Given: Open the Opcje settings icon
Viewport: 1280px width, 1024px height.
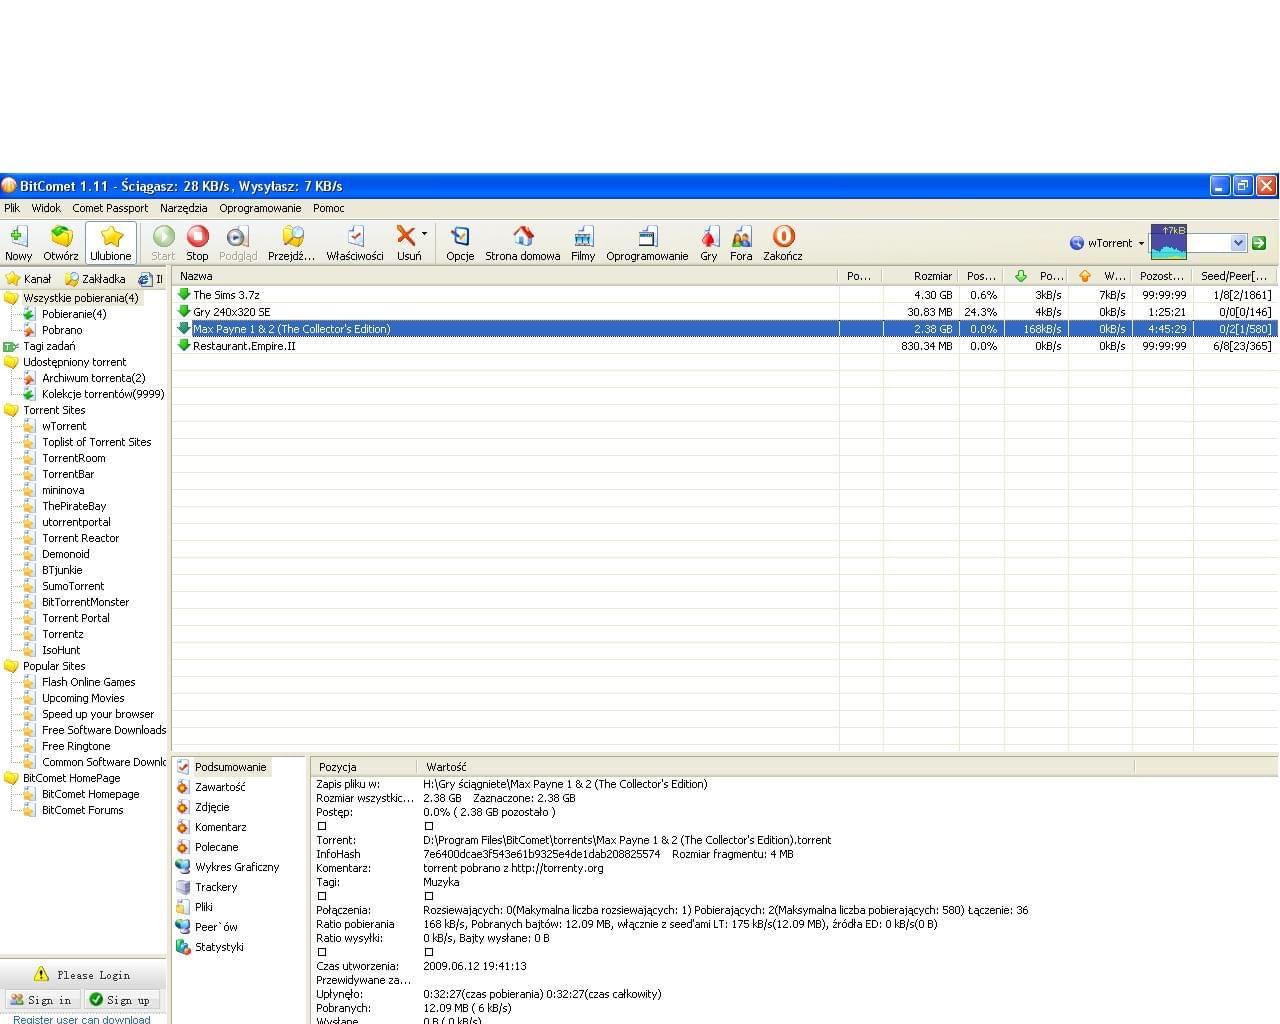Looking at the screenshot, I should coord(460,243).
